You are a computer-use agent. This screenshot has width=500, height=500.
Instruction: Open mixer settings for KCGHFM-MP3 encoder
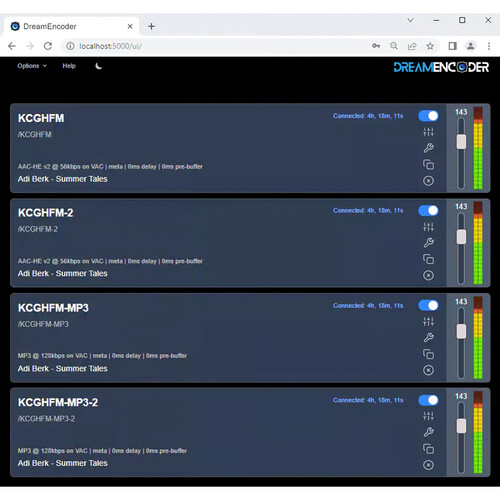pos(428,322)
